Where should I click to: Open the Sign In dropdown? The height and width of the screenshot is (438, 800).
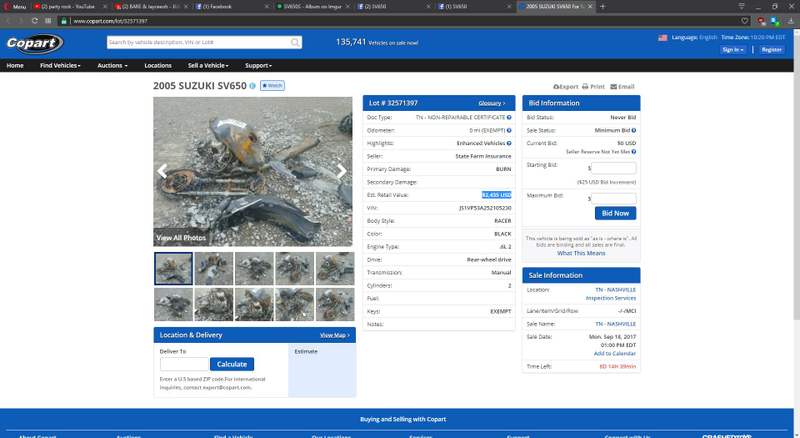coord(733,50)
